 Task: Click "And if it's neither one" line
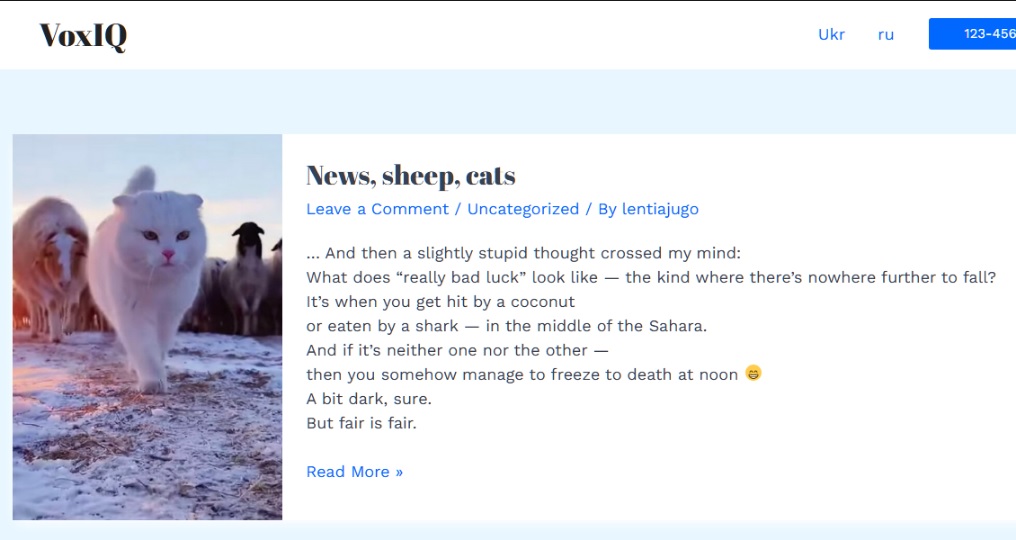click(457, 350)
